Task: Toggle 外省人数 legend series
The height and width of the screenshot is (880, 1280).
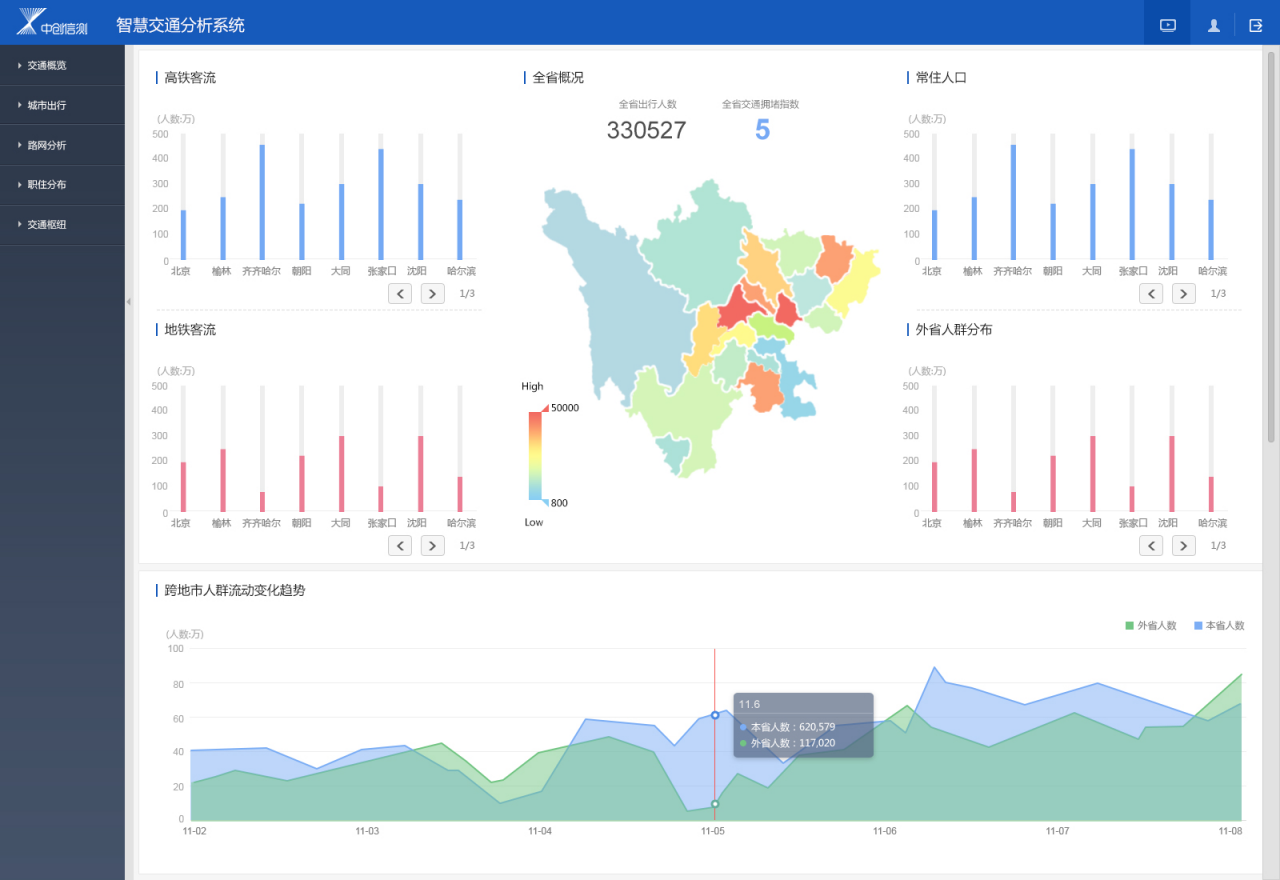Action: 1151,626
